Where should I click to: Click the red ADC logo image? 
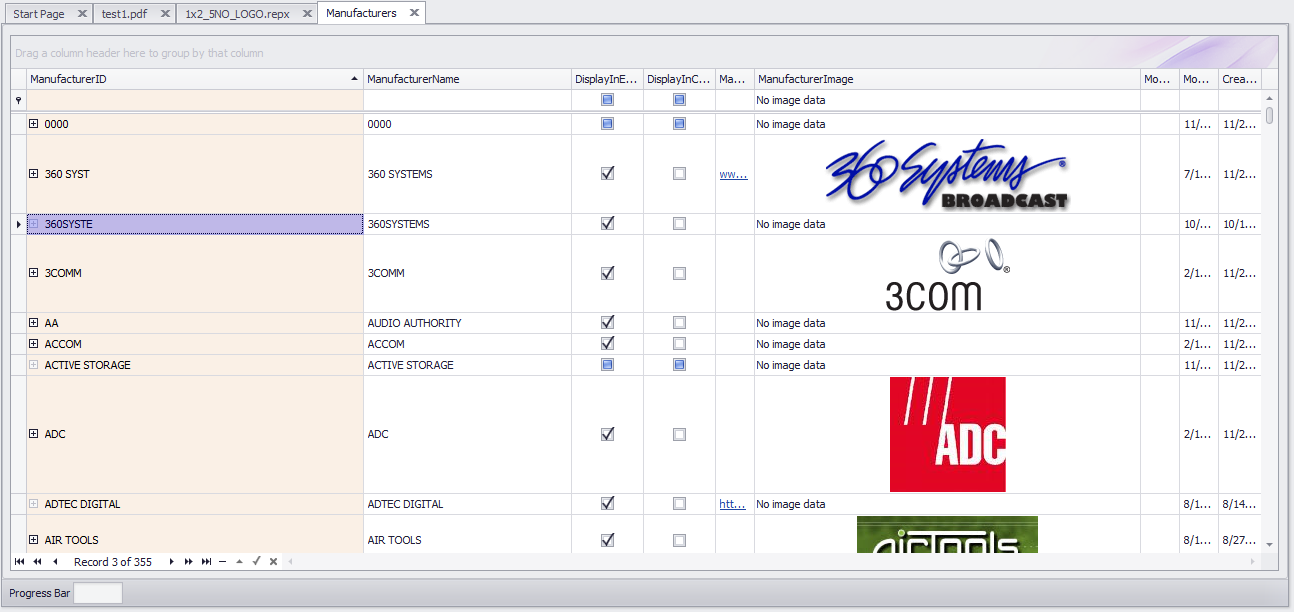click(x=947, y=434)
